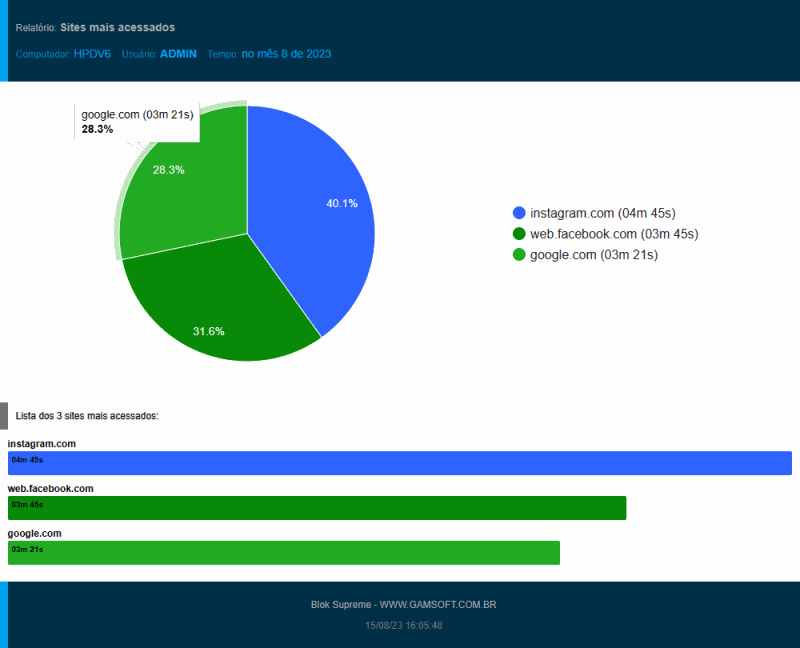This screenshot has width=800, height=648.
Task: Click the google.com 03m 21s bar
Action: [x=284, y=553]
